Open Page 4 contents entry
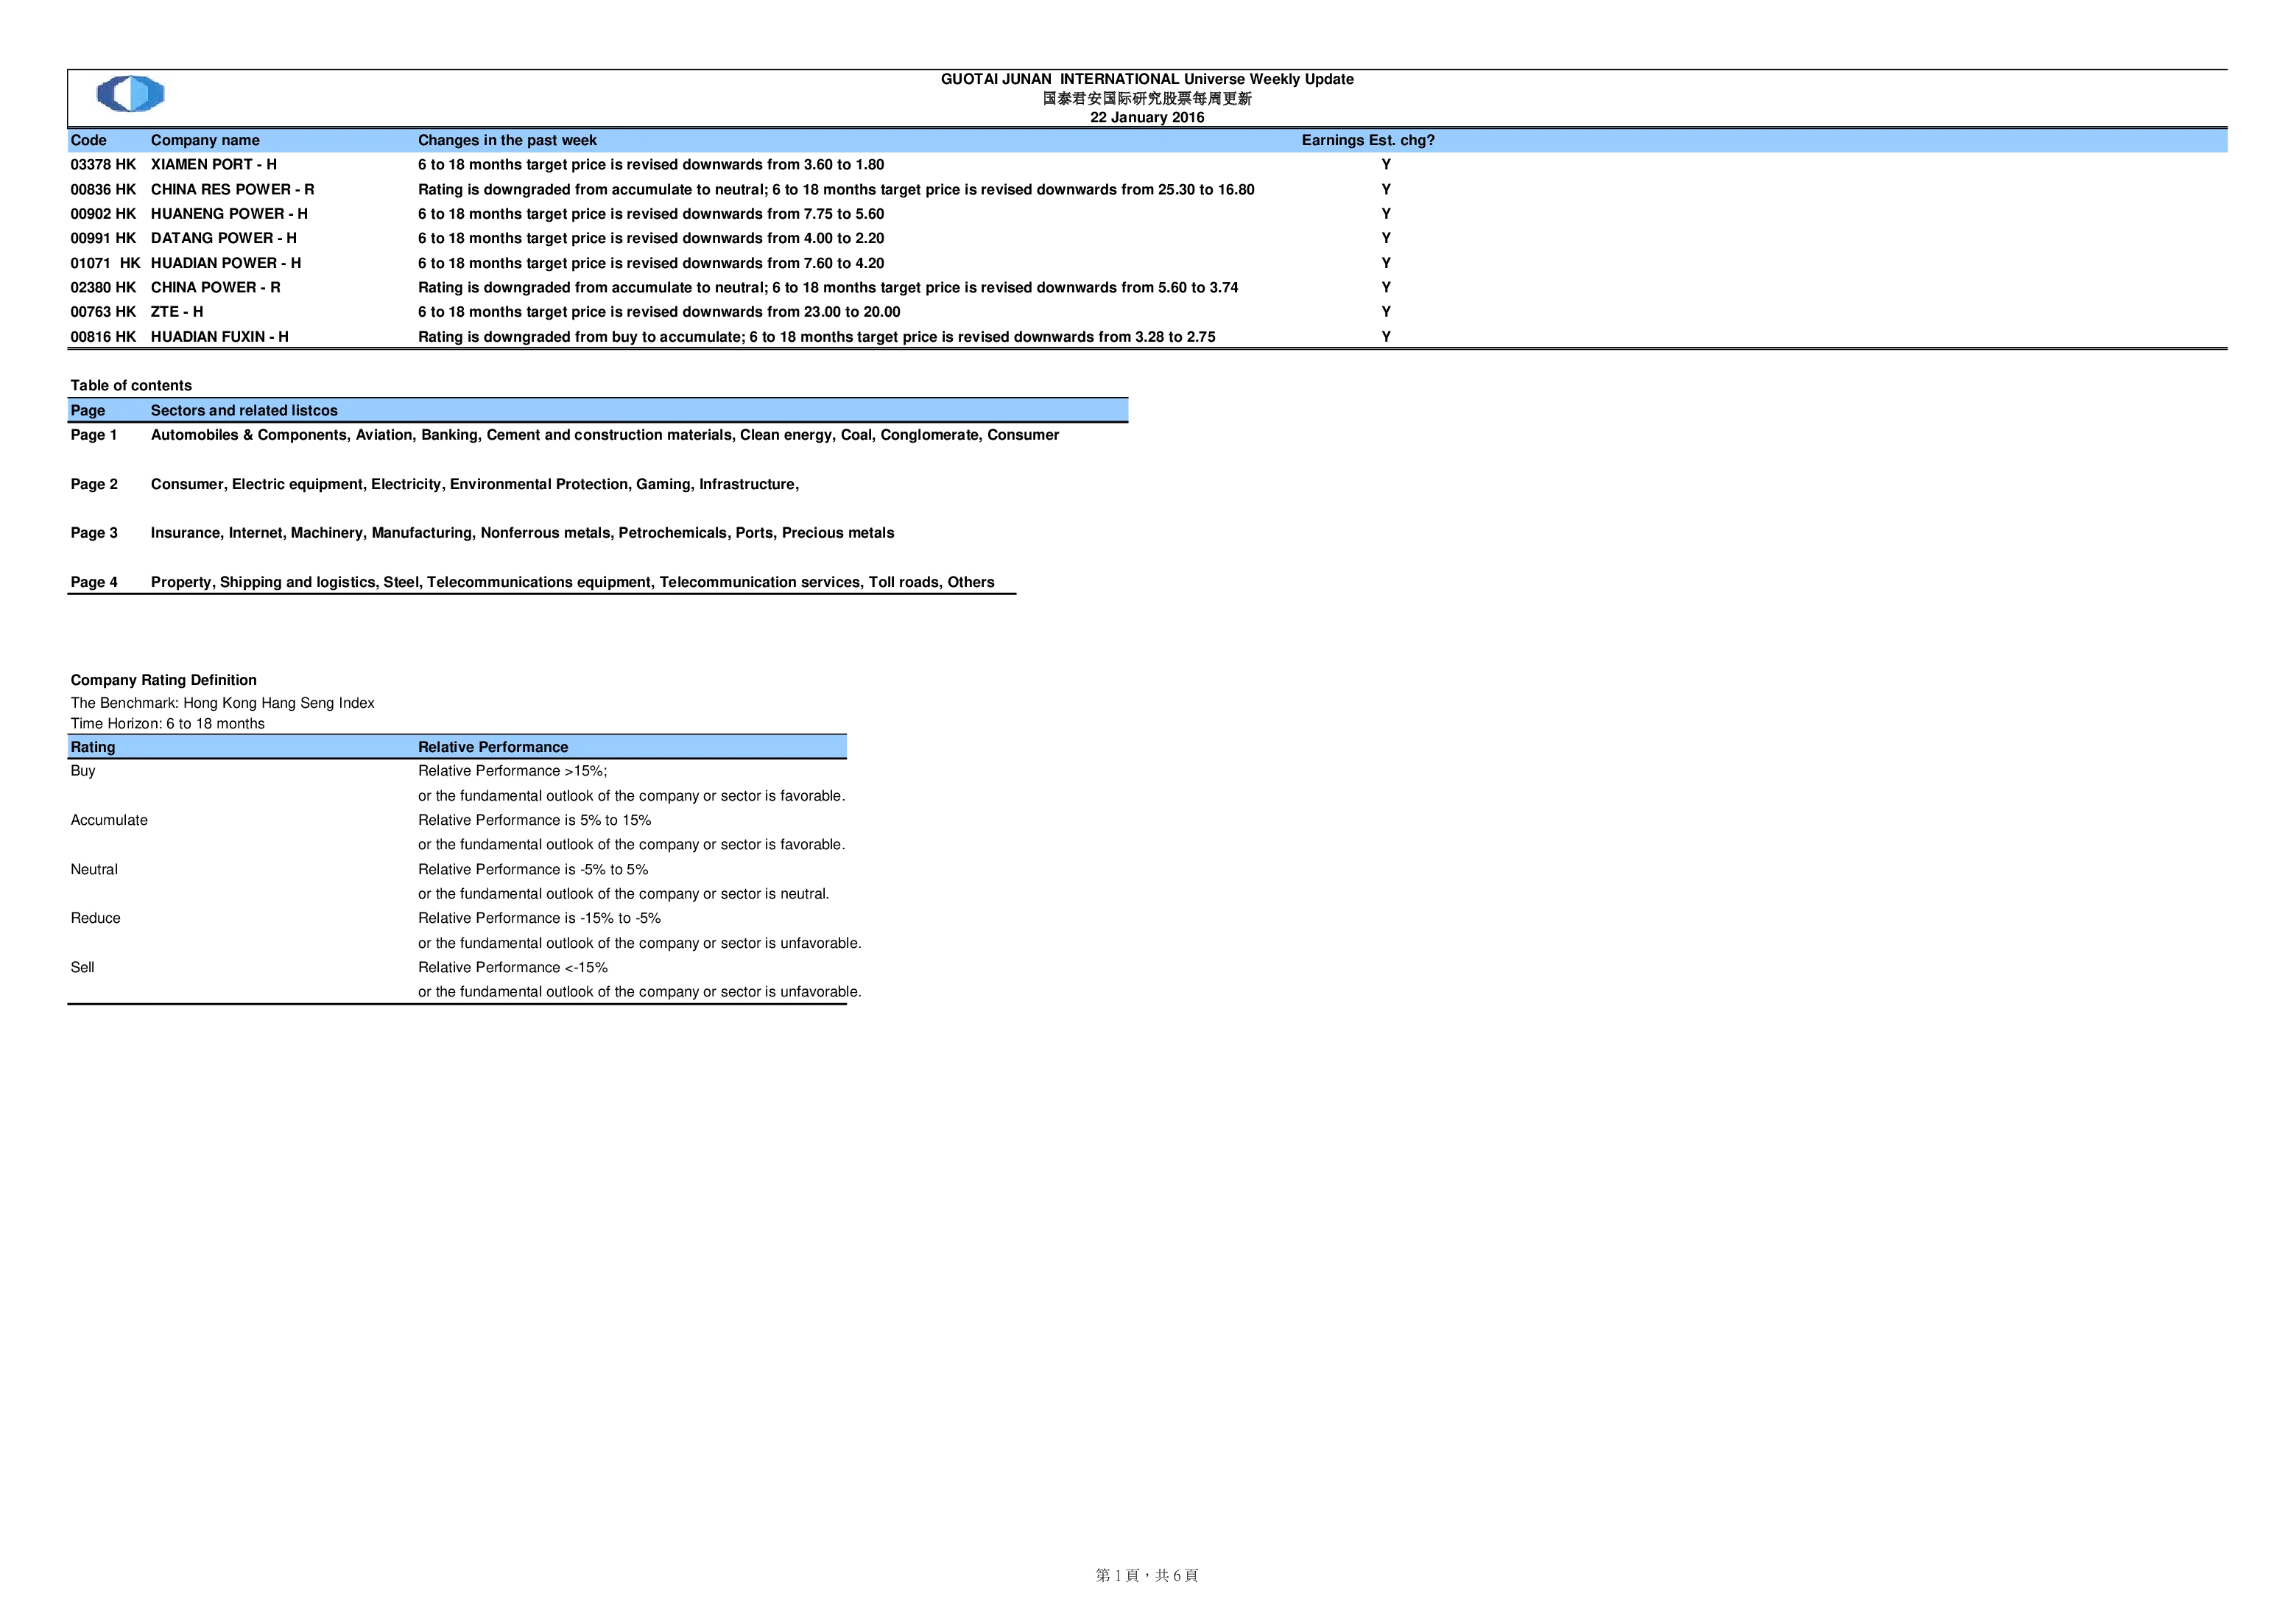2296x1624 pixels. 94,582
